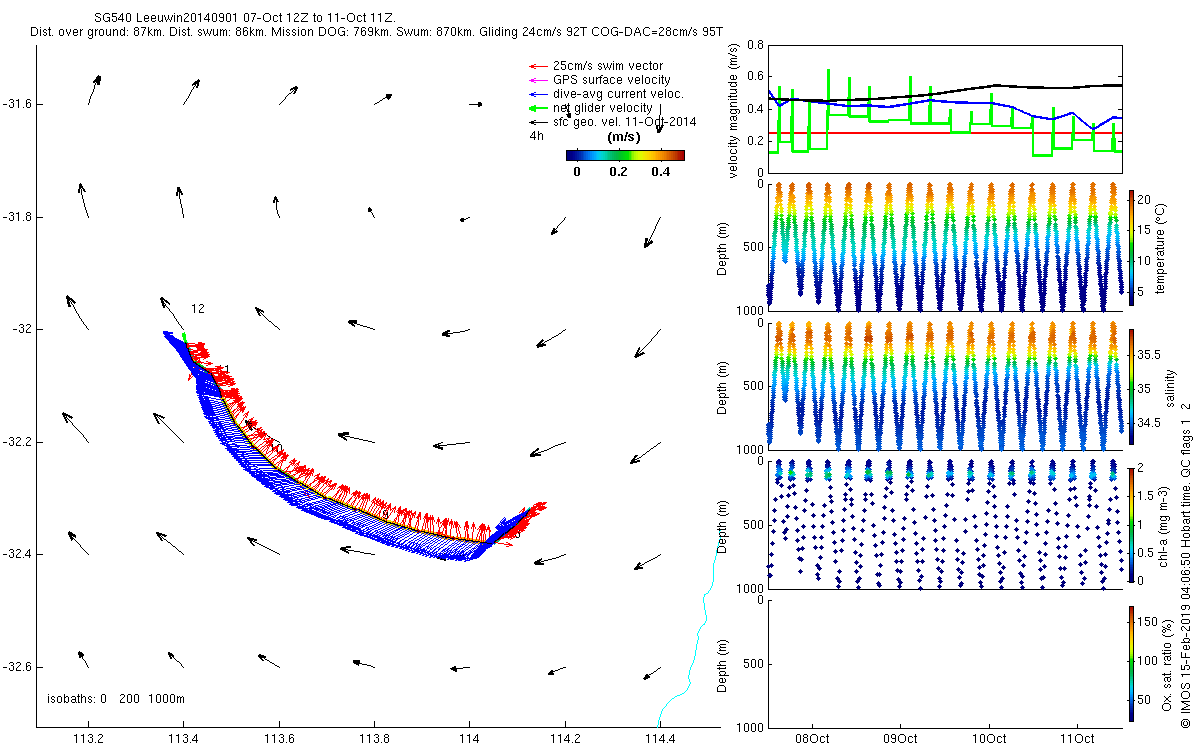Screen dimensions: 1200x750
Task: Click the '10Oct' date tick
Action: [x=988, y=740]
